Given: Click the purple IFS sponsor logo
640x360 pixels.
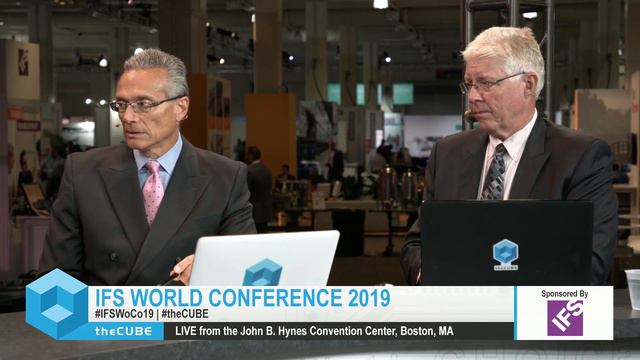Looking at the screenshot, I should pyautogui.click(x=565, y=318).
